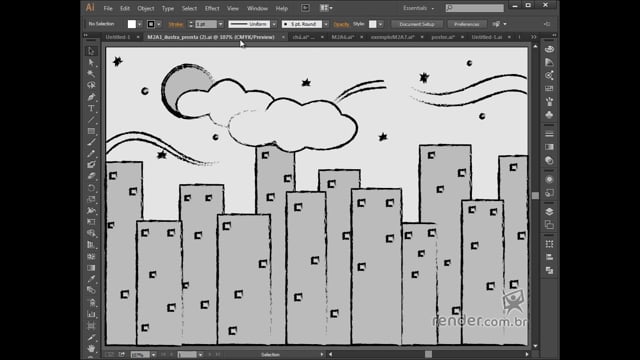
Task: Select the Eyedropper tool
Action: coord(91,279)
